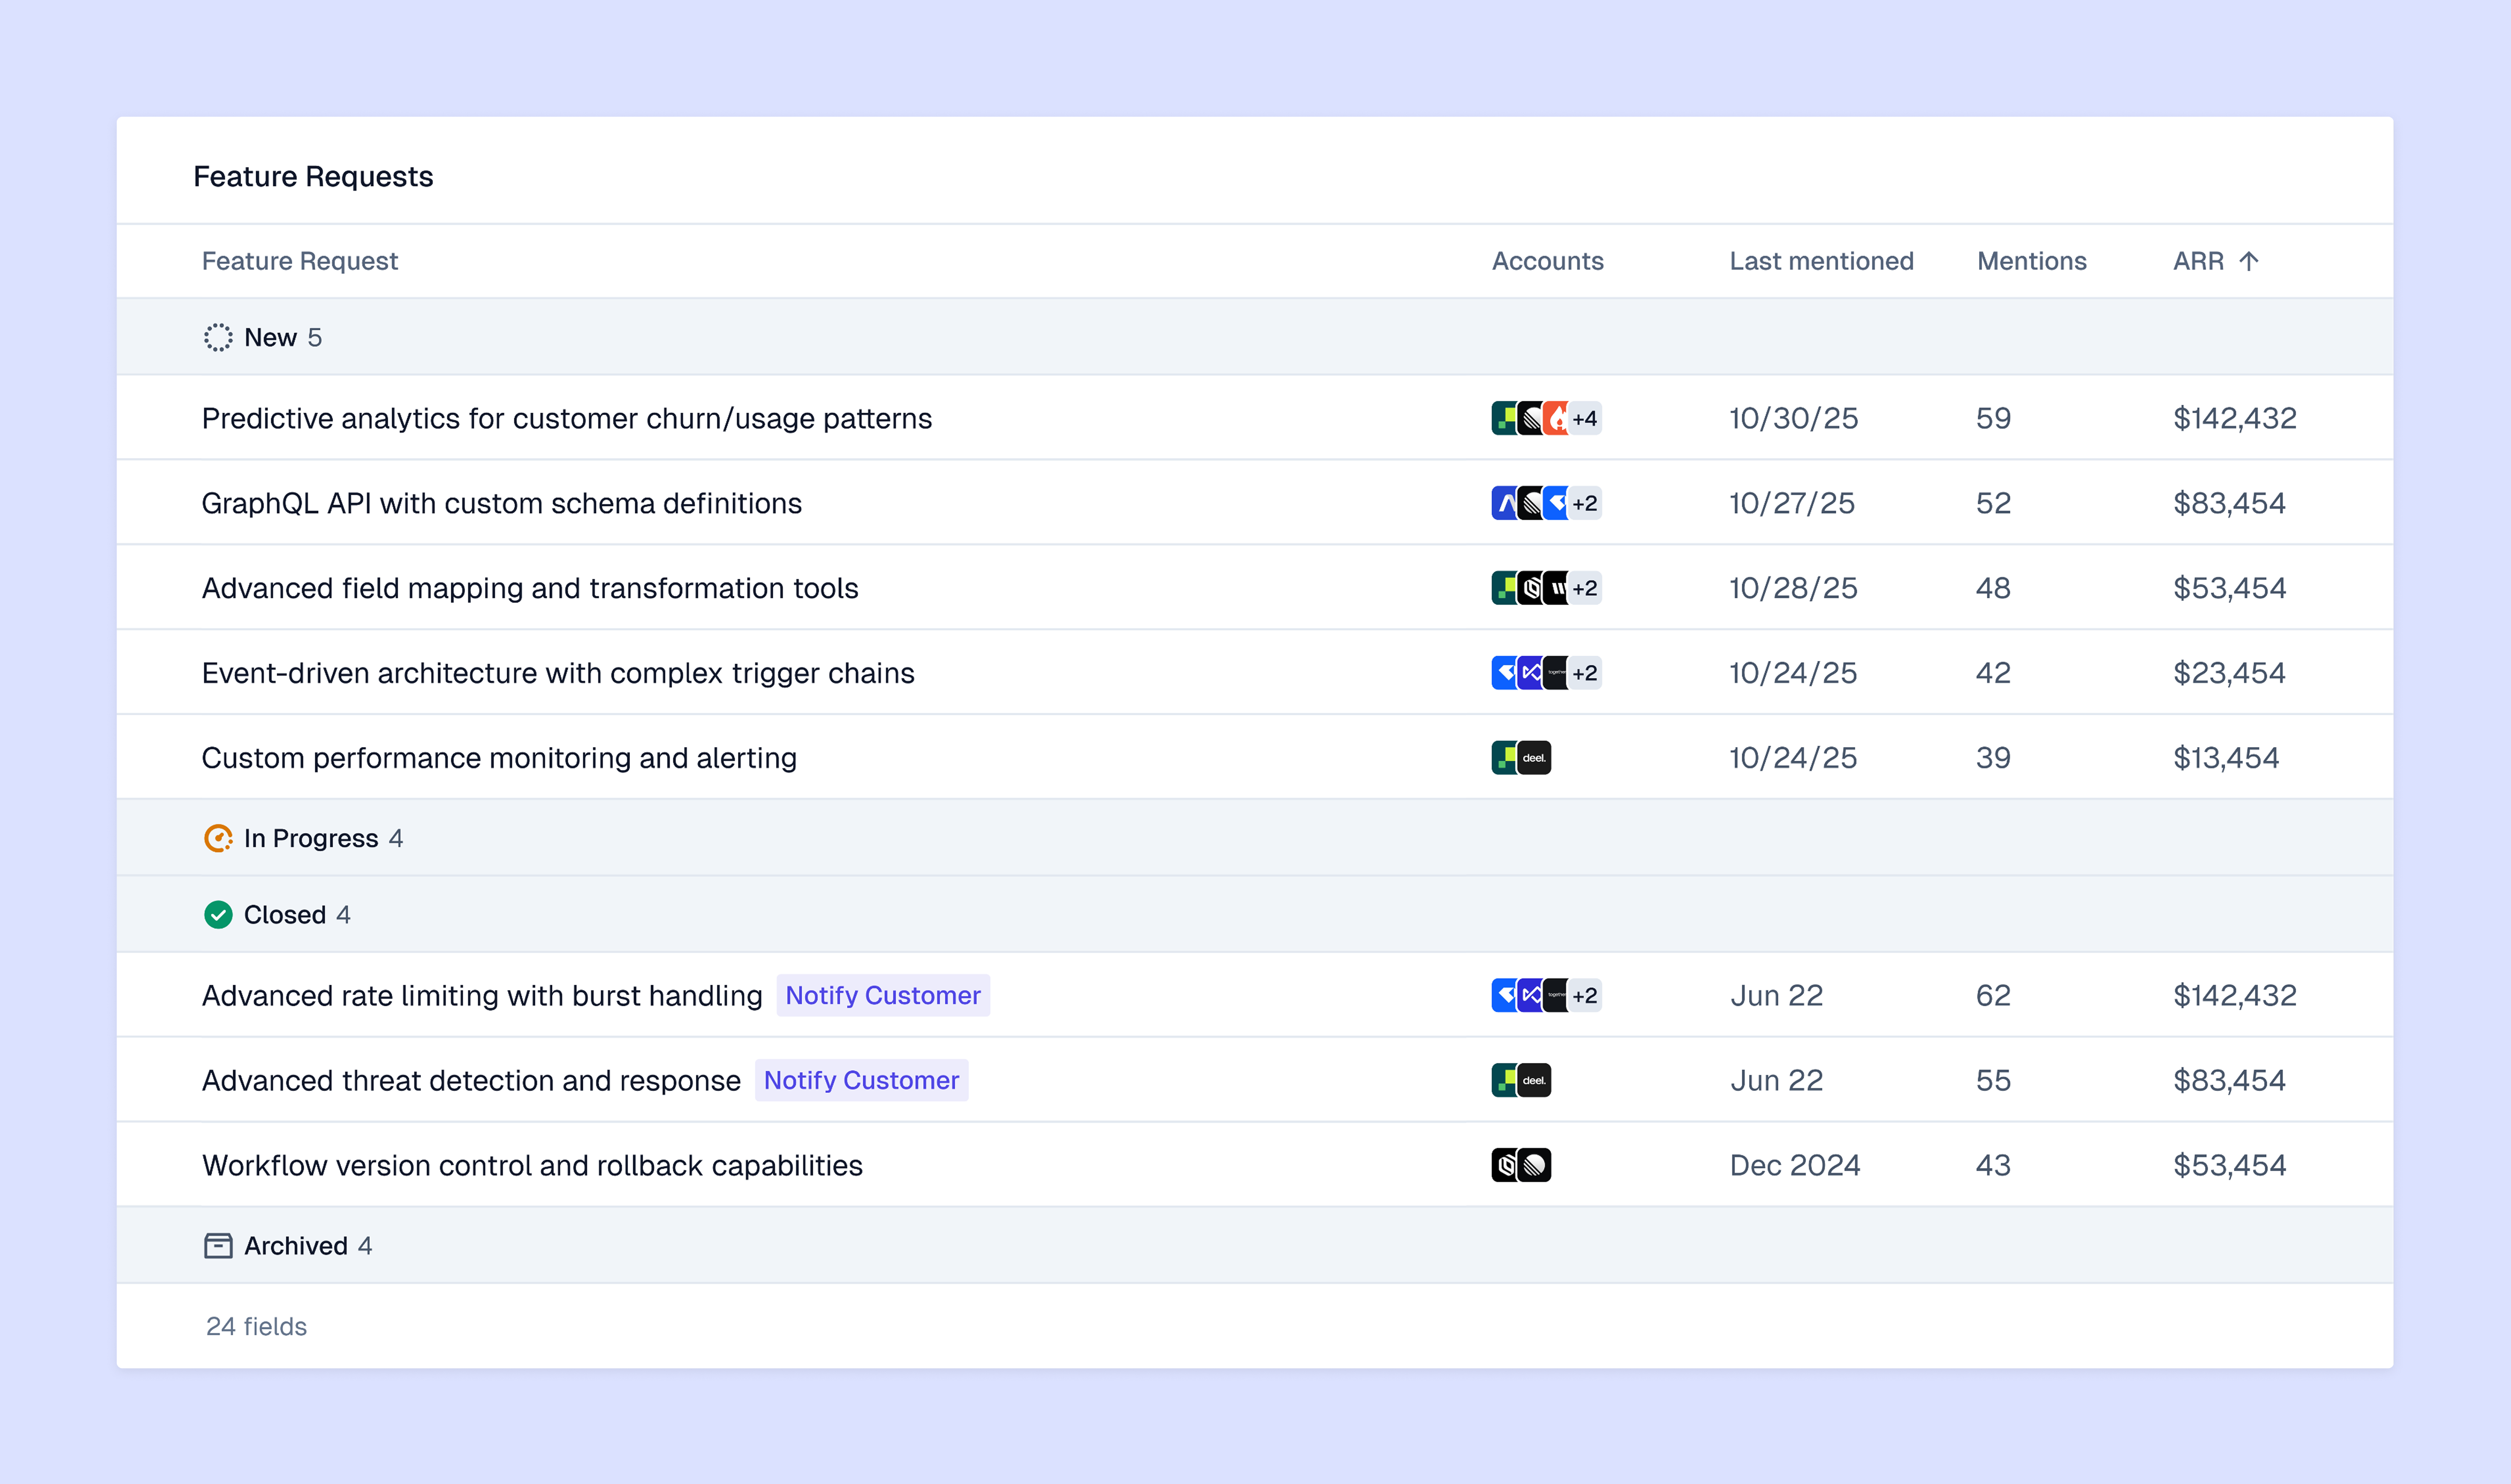Open Event-driven architecture feature request row
This screenshot has height=1484, width=2511.
(x=557, y=673)
